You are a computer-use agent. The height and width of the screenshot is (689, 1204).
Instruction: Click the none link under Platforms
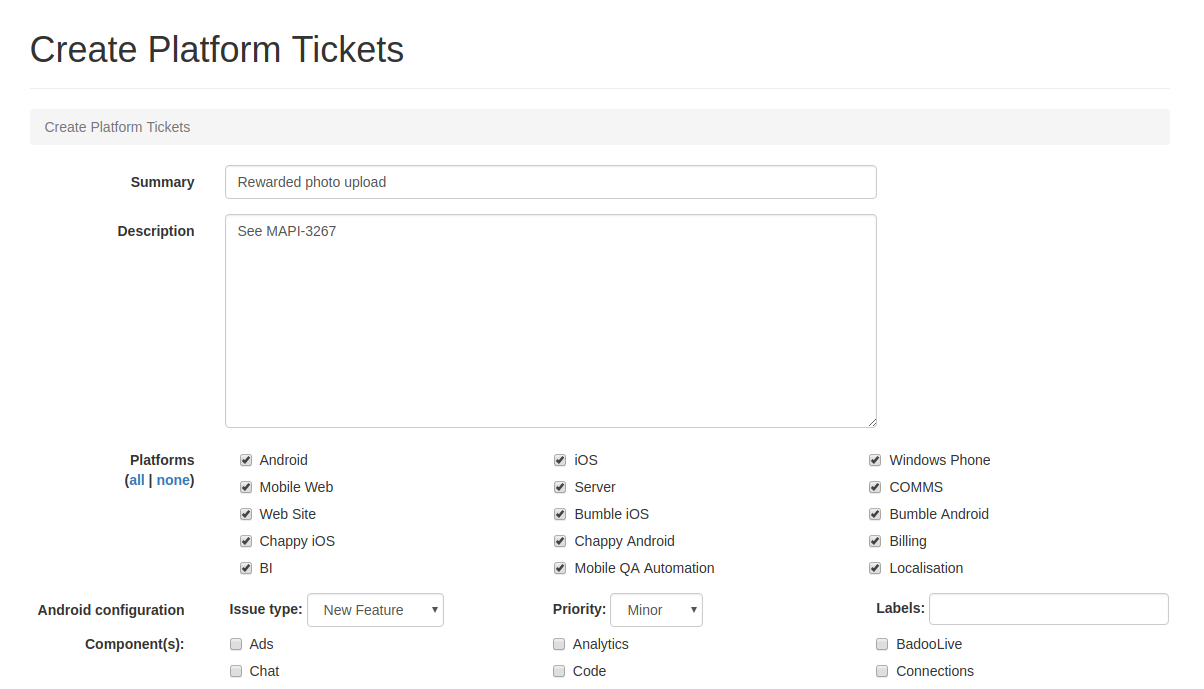click(173, 480)
